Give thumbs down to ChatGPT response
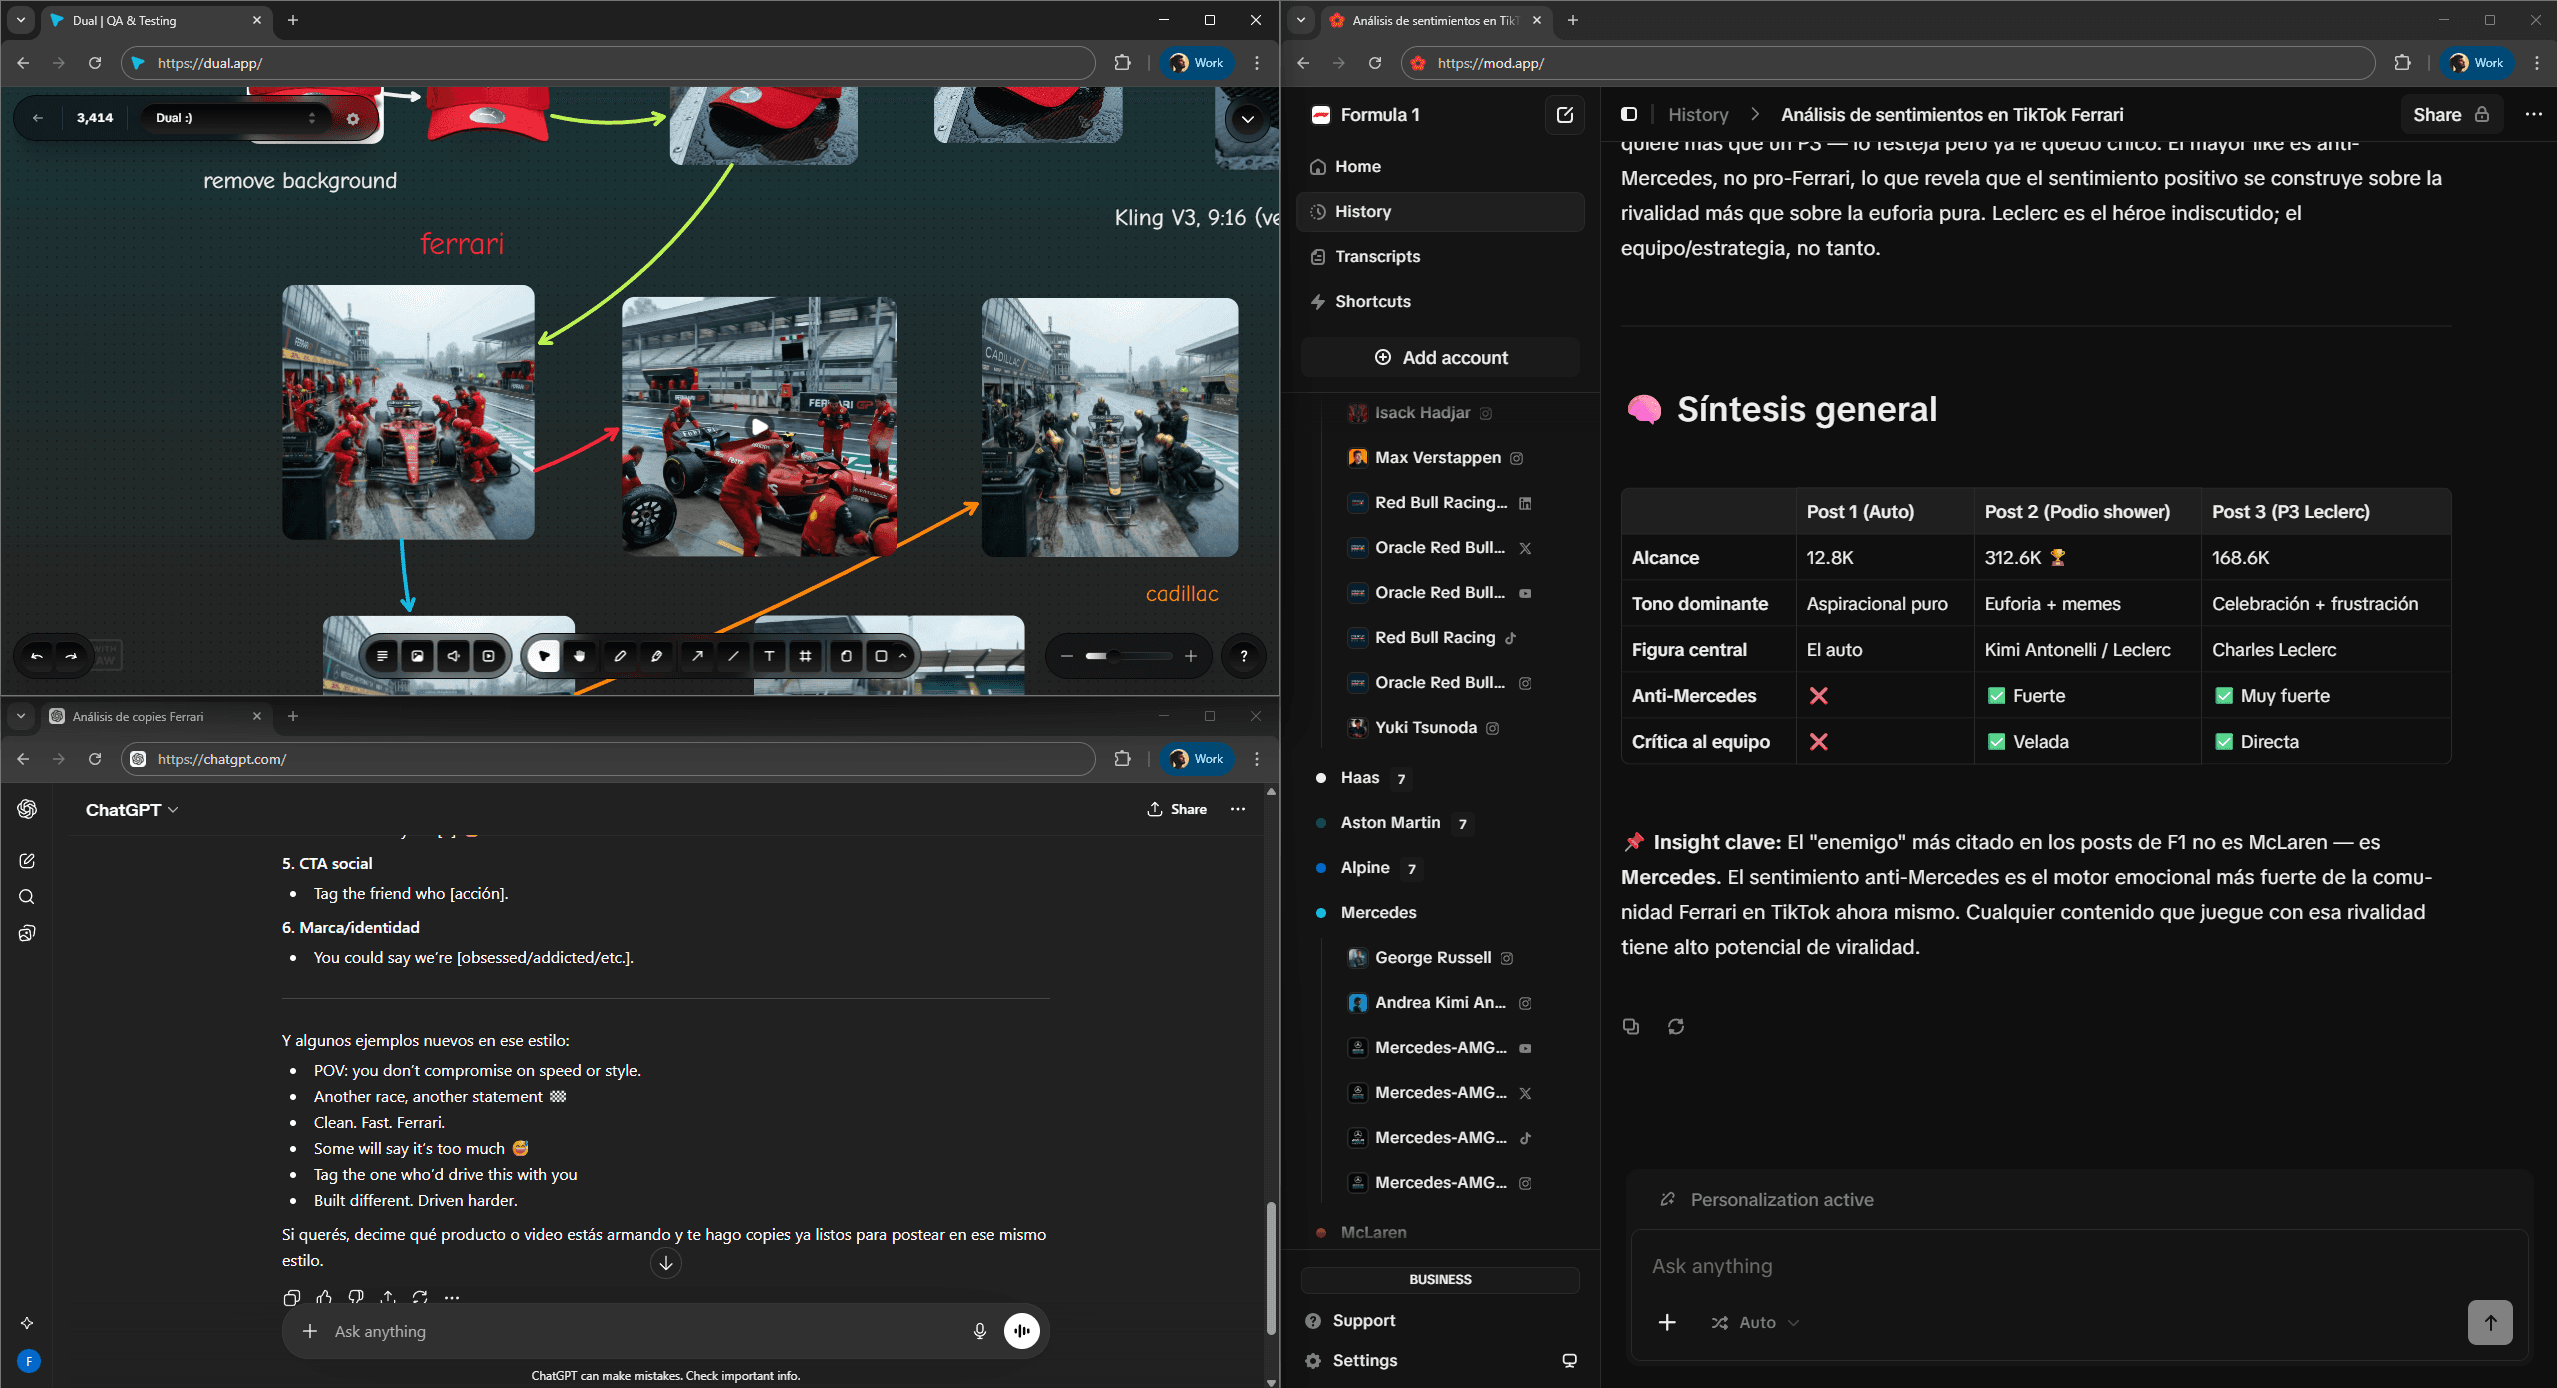This screenshot has width=2557, height=1388. (356, 1297)
